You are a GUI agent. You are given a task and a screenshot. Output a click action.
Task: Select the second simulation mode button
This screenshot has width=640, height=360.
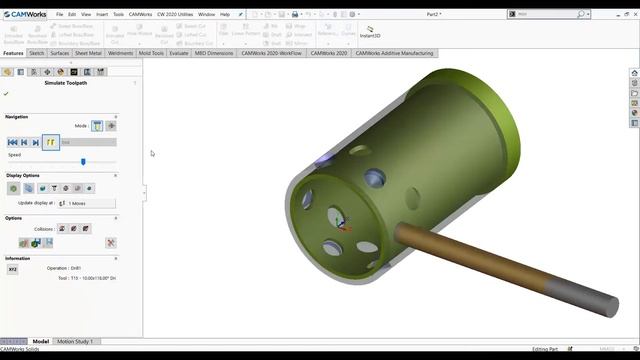(111, 126)
